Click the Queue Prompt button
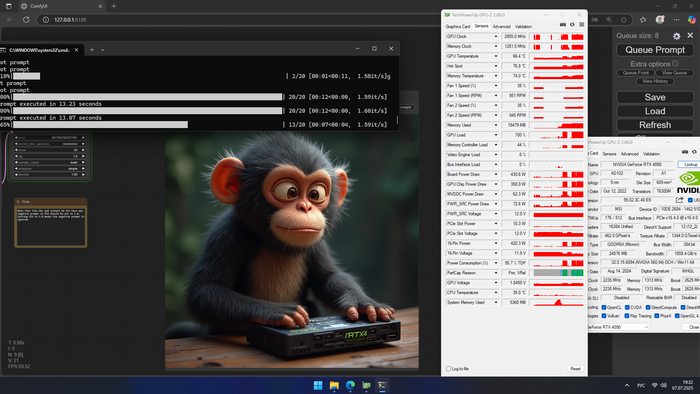This screenshot has width=700, height=394. coord(655,50)
